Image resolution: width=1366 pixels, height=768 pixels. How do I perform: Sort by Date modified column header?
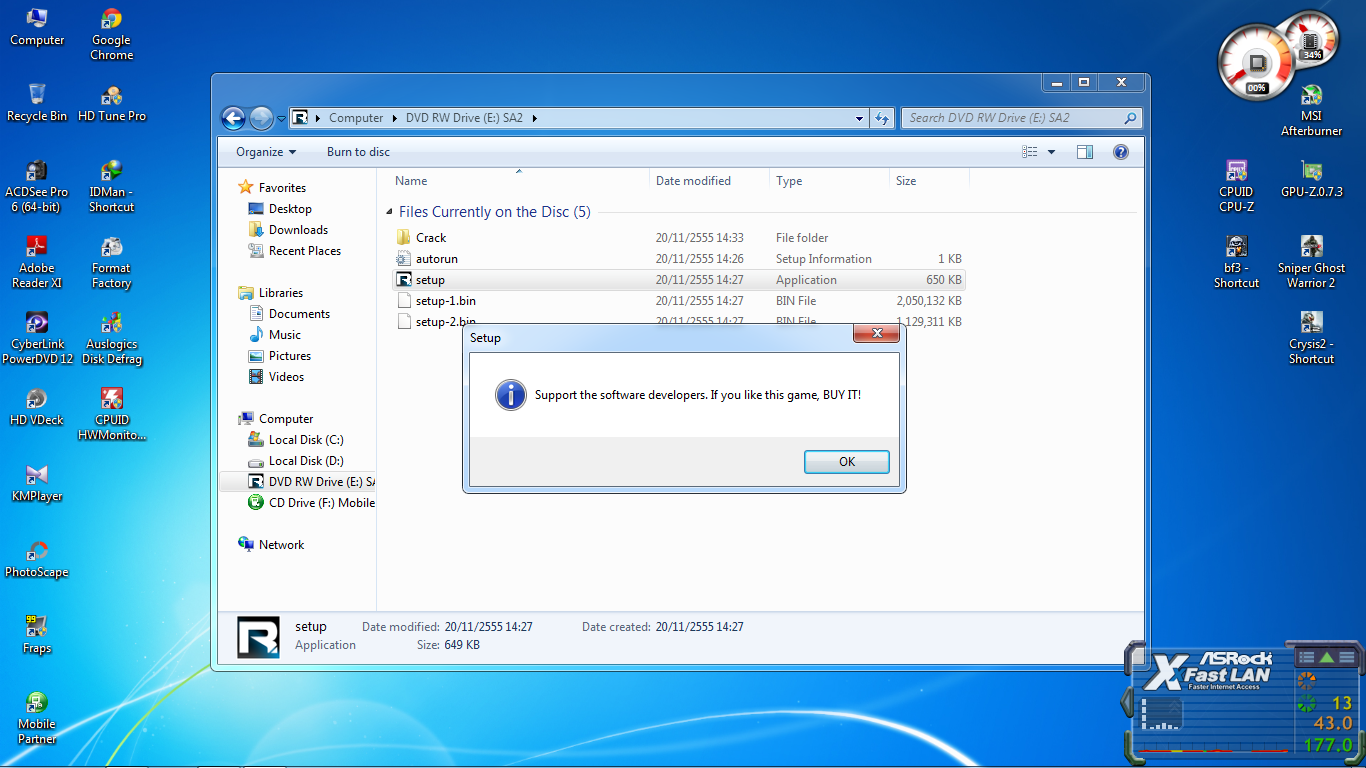(709, 181)
